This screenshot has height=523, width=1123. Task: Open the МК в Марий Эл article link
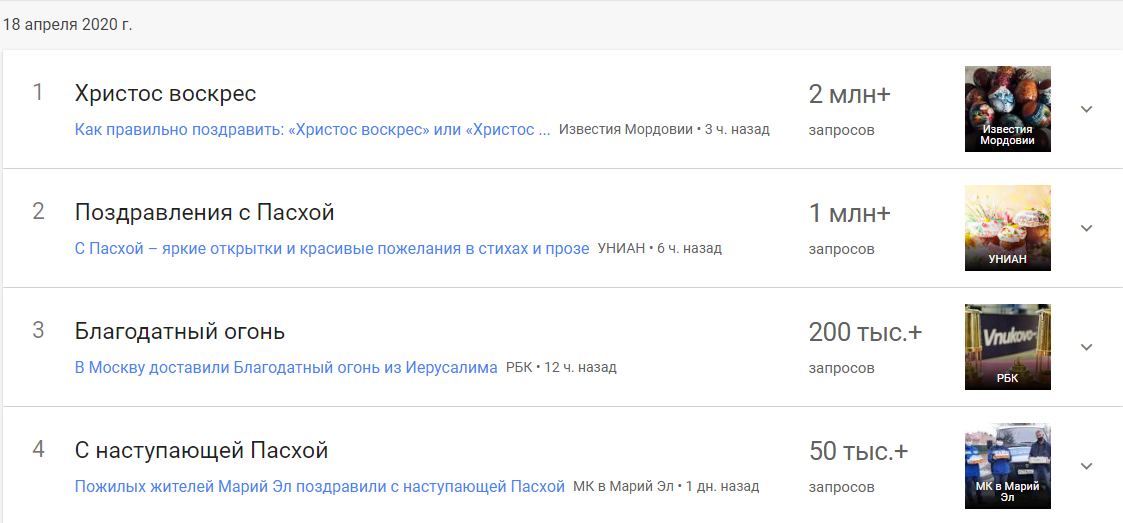[319, 486]
